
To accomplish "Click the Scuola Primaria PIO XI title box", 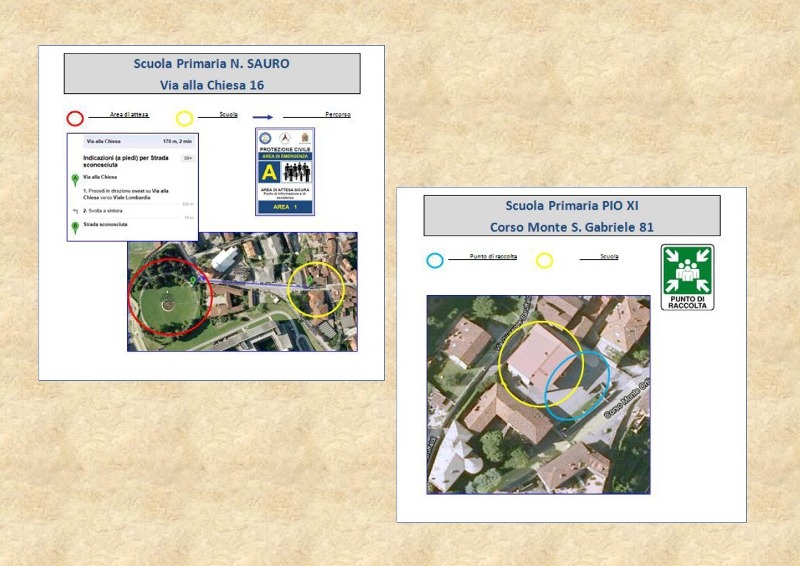I will (571, 216).
